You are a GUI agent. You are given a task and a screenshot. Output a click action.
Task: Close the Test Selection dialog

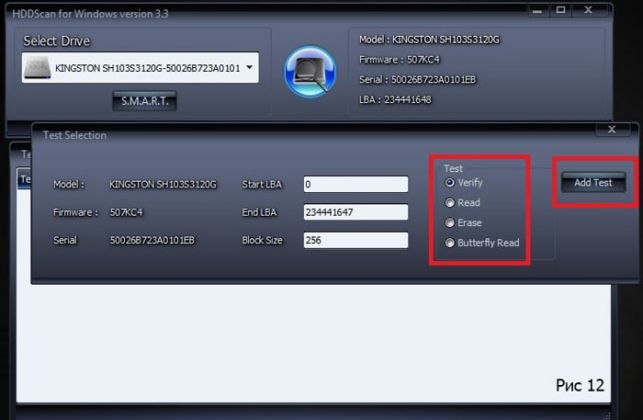click(612, 130)
